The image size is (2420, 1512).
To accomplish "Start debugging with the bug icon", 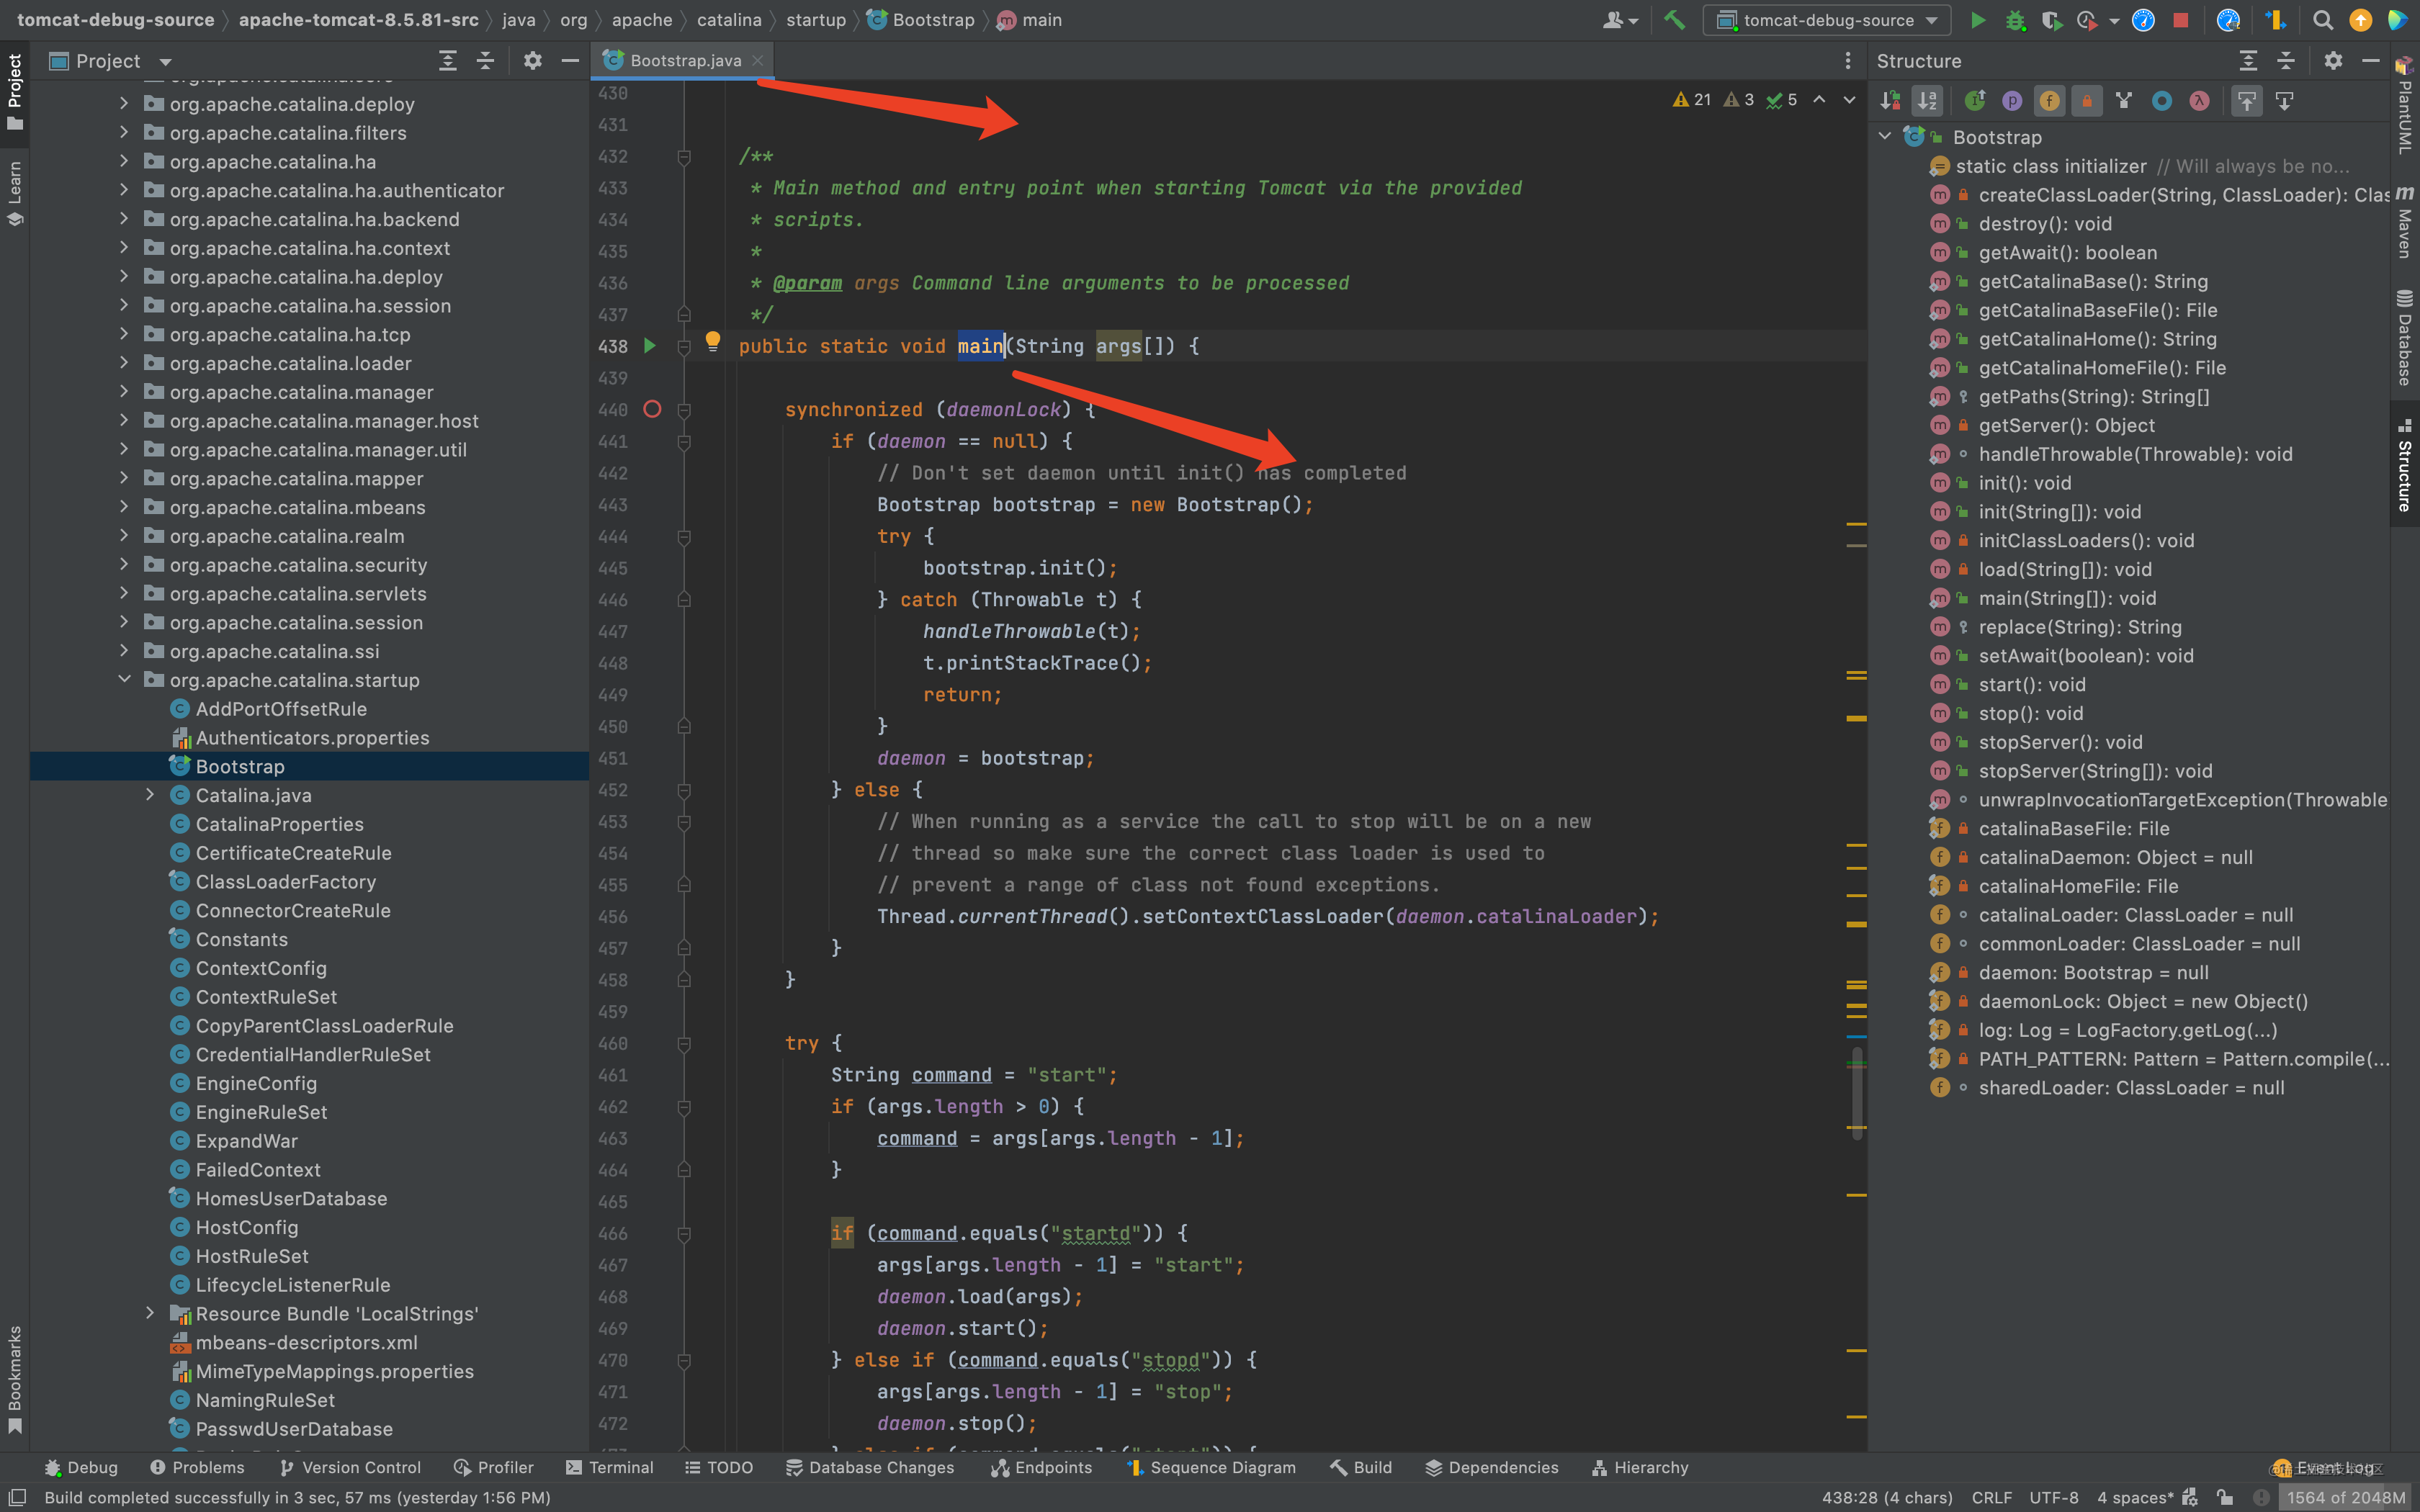I will click(2014, 20).
